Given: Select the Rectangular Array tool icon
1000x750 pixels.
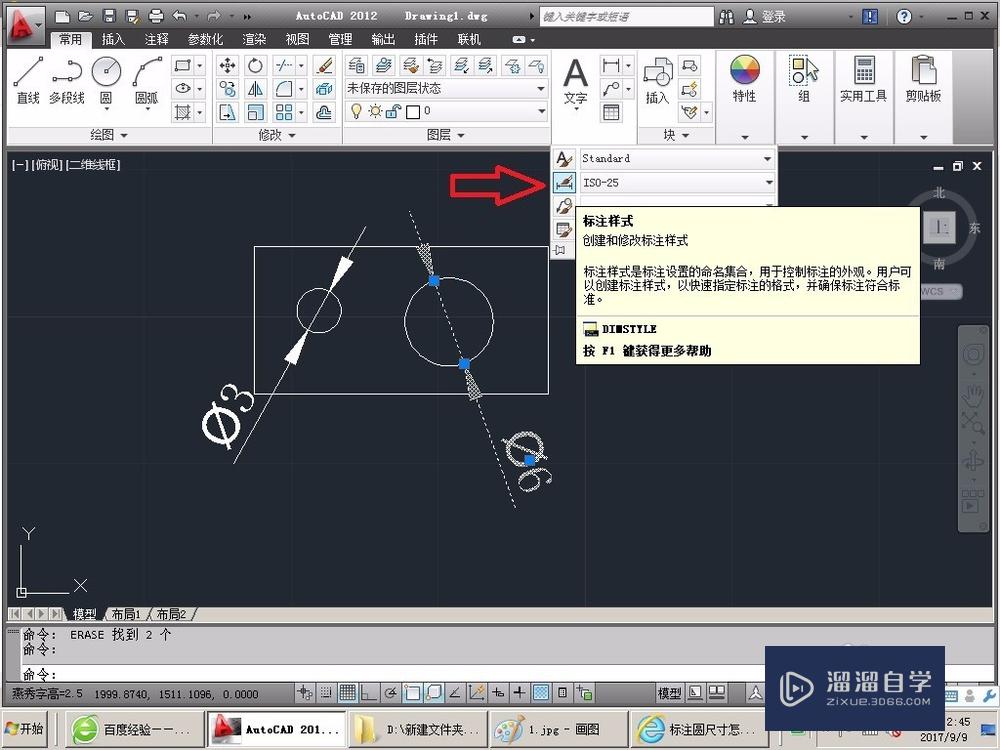Looking at the screenshot, I should pos(284,113).
